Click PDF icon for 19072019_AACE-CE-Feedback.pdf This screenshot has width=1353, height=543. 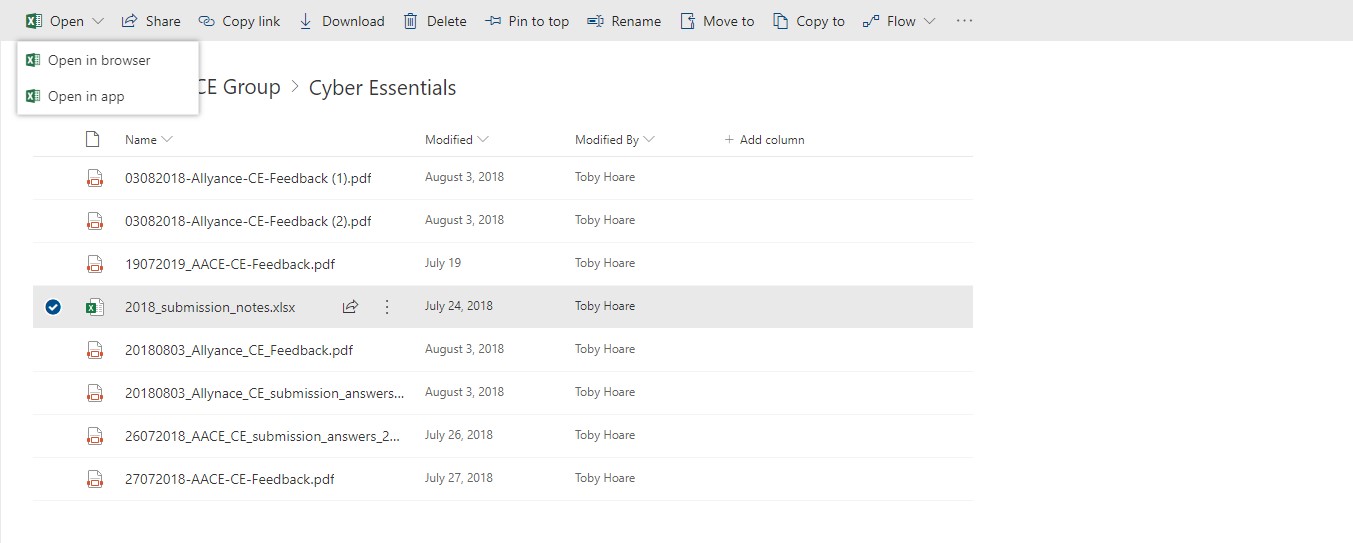(94, 264)
